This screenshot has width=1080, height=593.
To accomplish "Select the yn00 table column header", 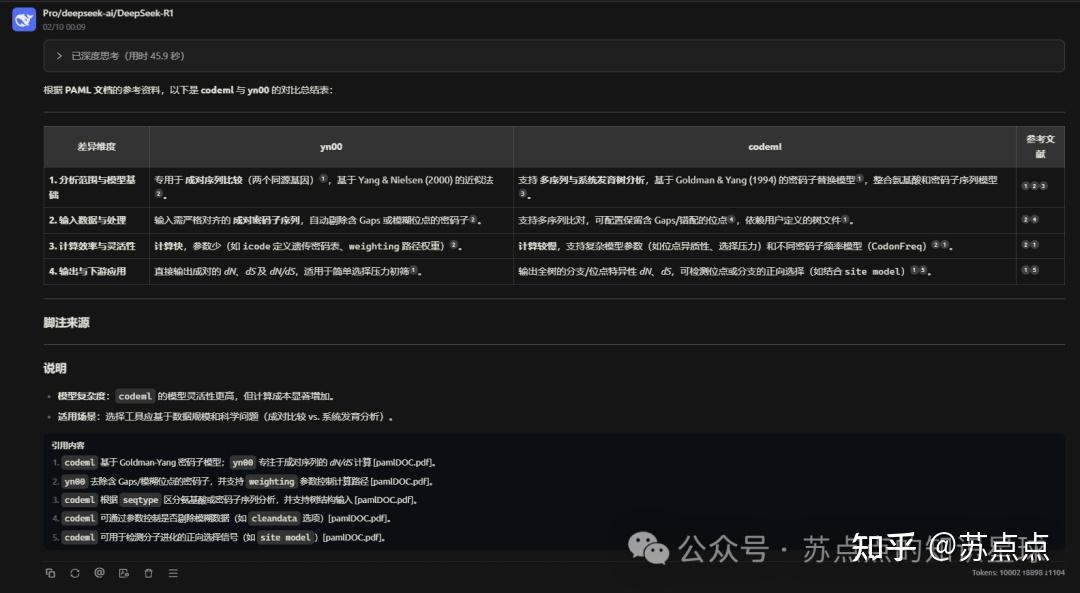I will pyautogui.click(x=330, y=146).
